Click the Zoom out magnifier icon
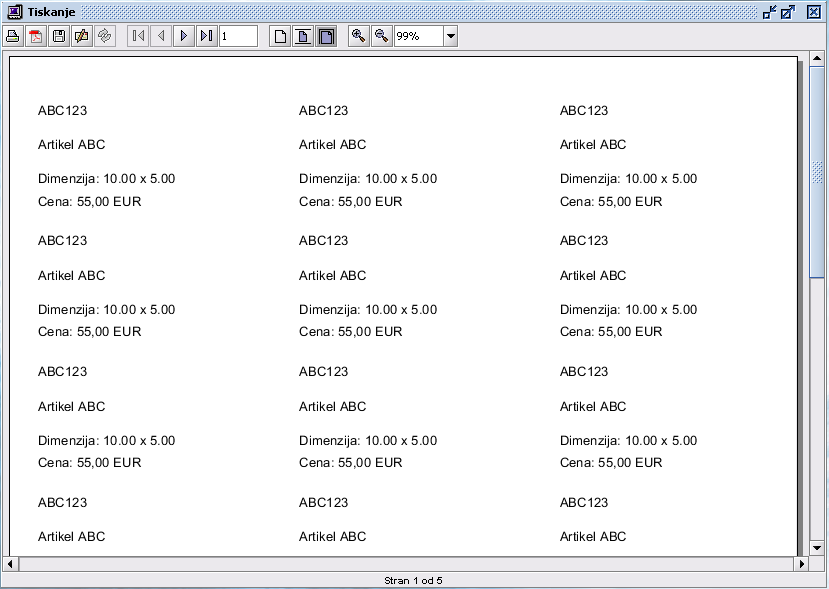The width and height of the screenshot is (829, 589). coord(381,36)
